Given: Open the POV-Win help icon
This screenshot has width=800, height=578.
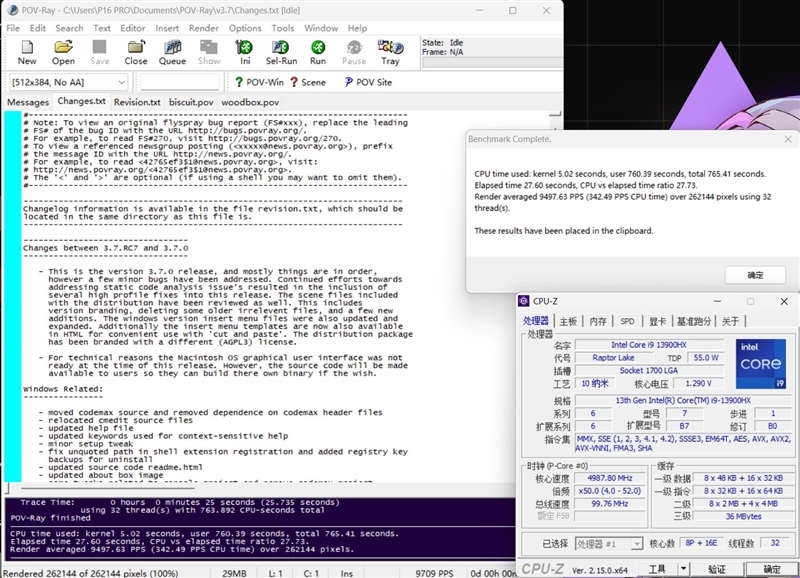Looking at the screenshot, I should pyautogui.click(x=259, y=82).
